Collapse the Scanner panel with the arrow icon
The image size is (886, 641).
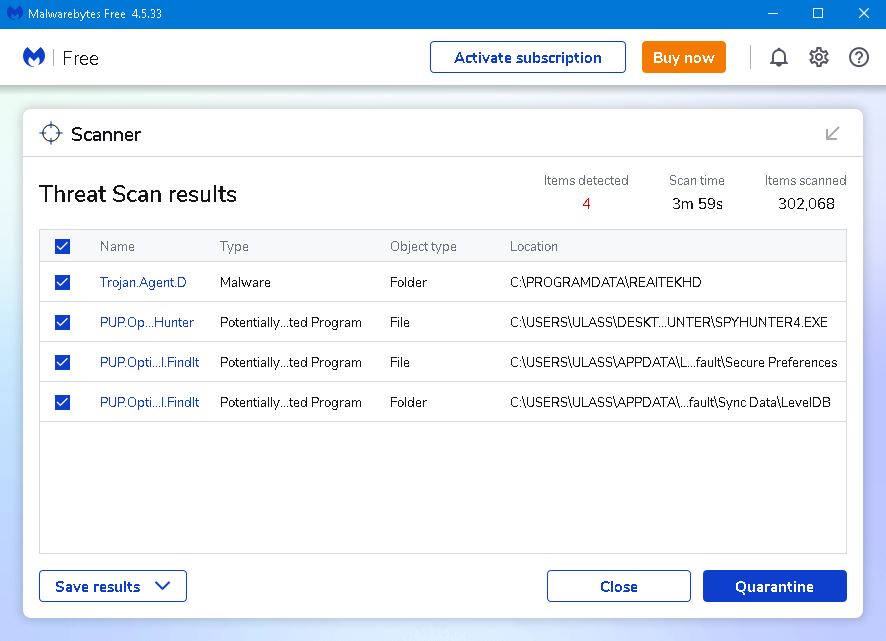(x=832, y=134)
